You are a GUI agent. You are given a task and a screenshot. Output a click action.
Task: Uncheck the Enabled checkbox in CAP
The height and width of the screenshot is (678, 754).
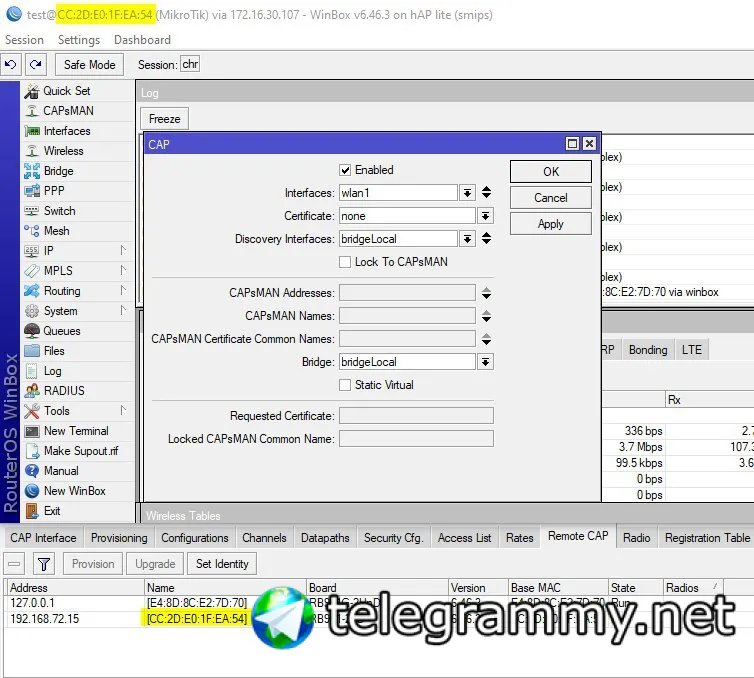[345, 170]
